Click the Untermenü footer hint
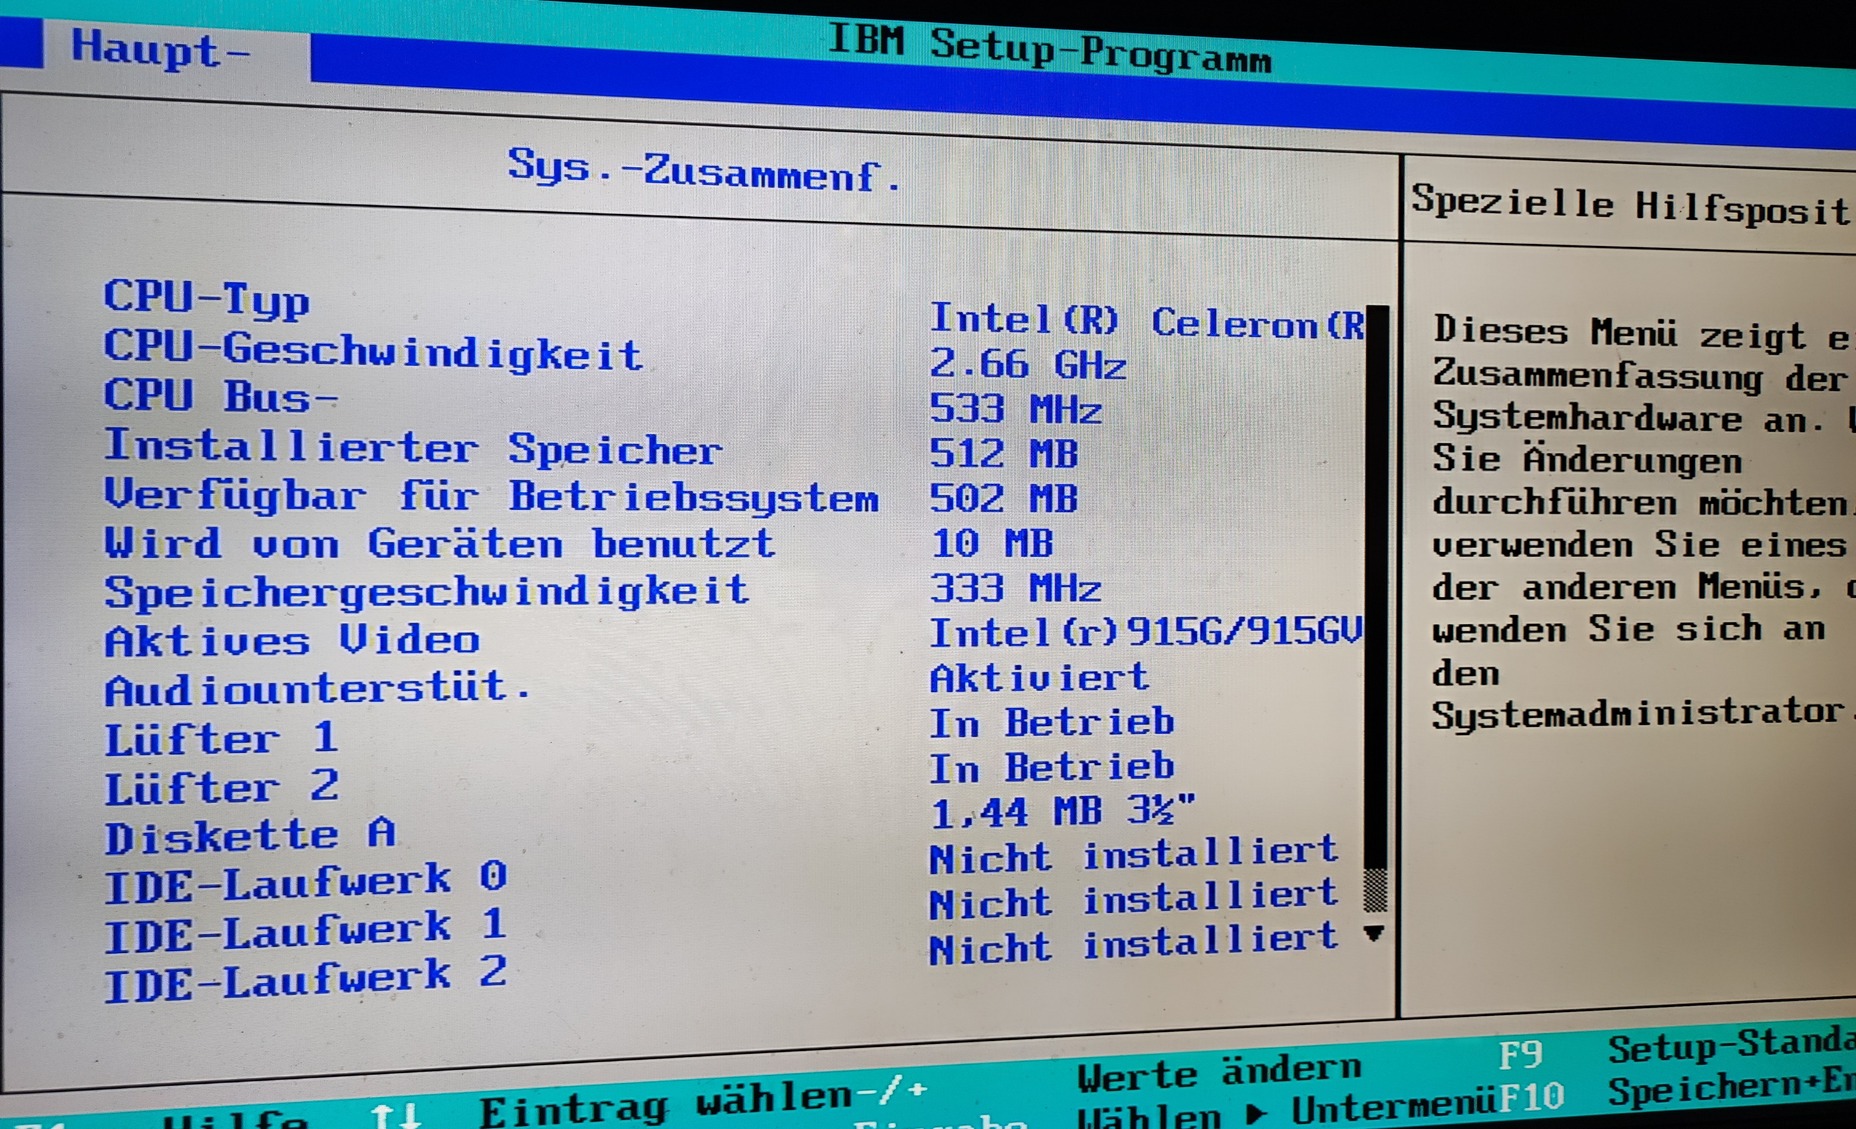This screenshot has width=1856, height=1129. pos(1394,1109)
